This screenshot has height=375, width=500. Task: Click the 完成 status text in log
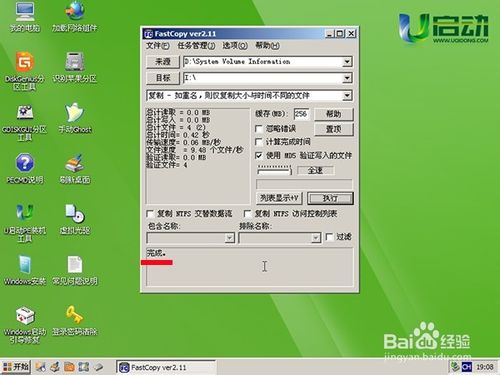coord(156,253)
